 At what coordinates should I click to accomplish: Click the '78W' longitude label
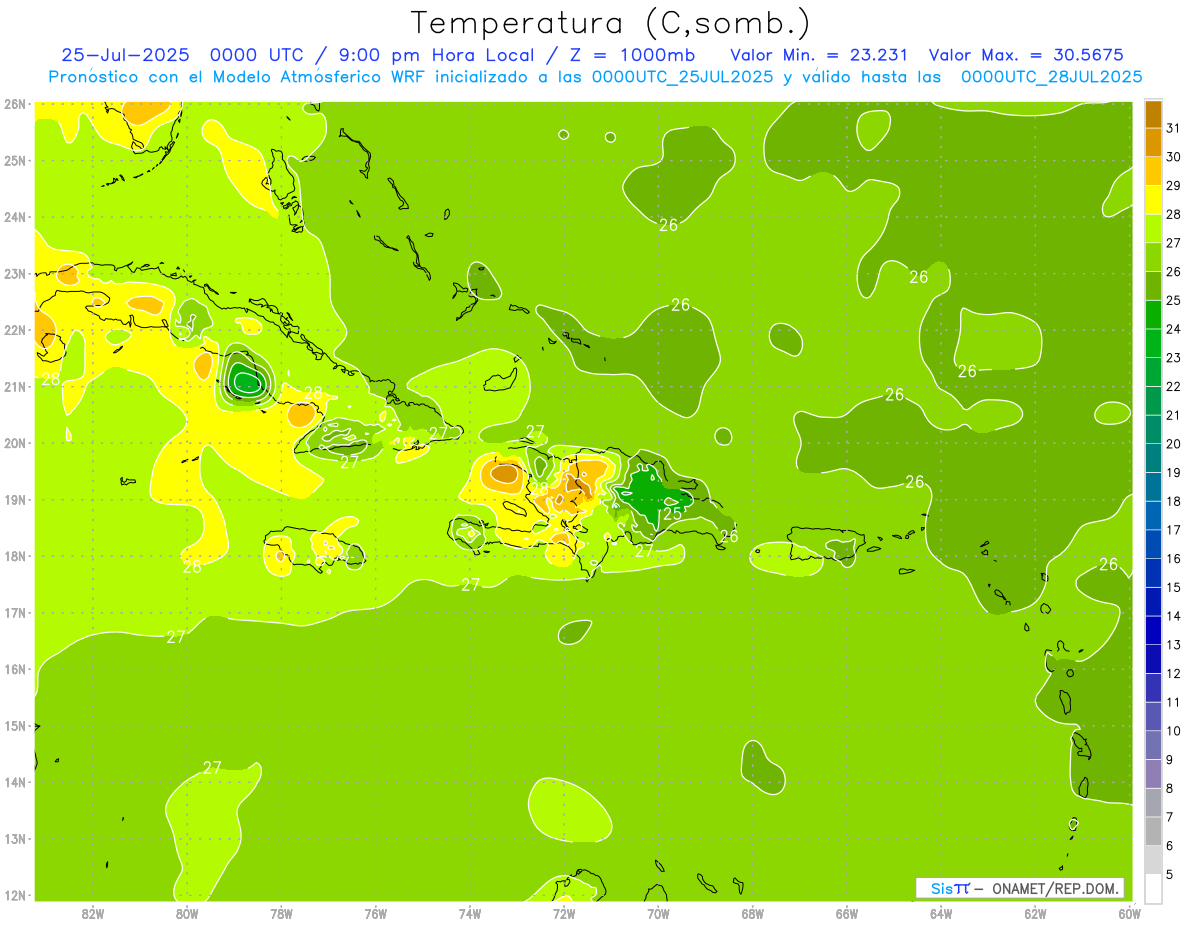coord(281,913)
